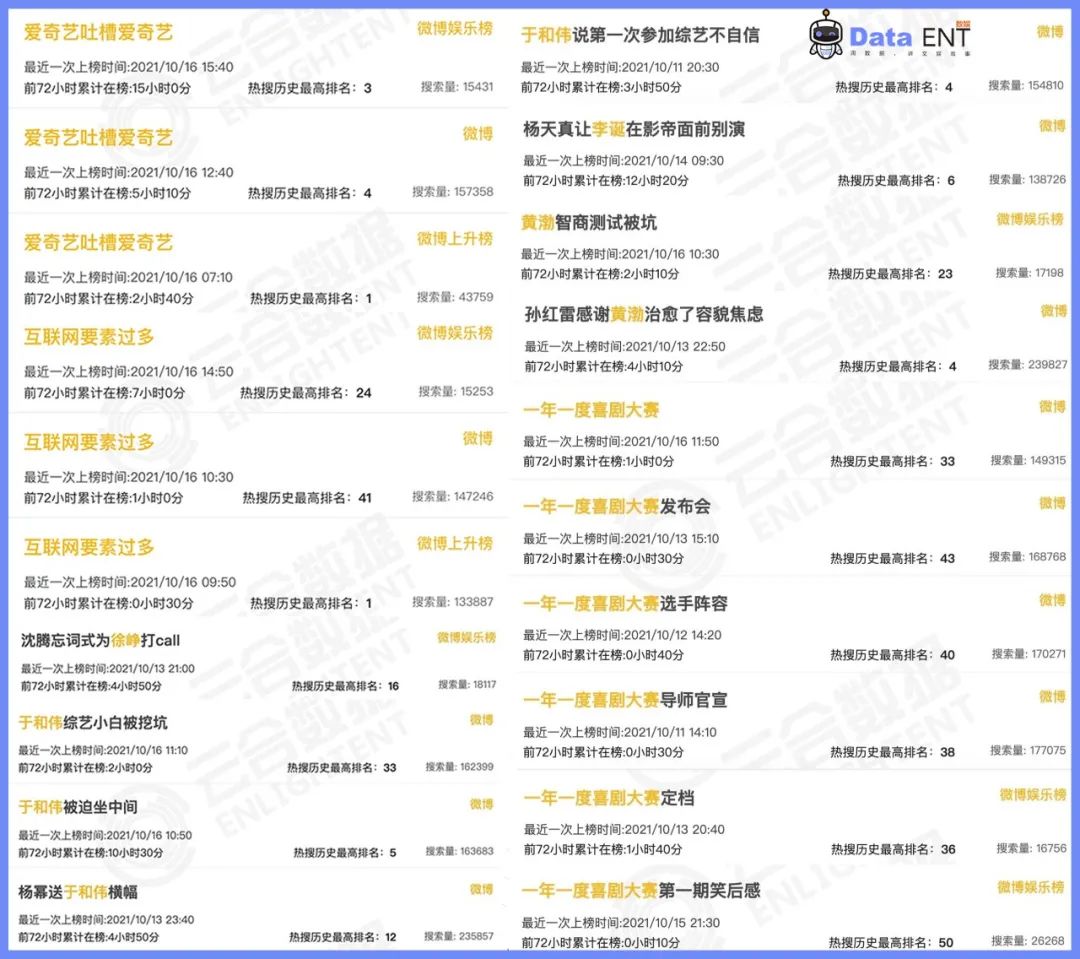The image size is (1080, 959).
Task: Click the search volume 搜索量: 154810
Action: click(x=1026, y=85)
